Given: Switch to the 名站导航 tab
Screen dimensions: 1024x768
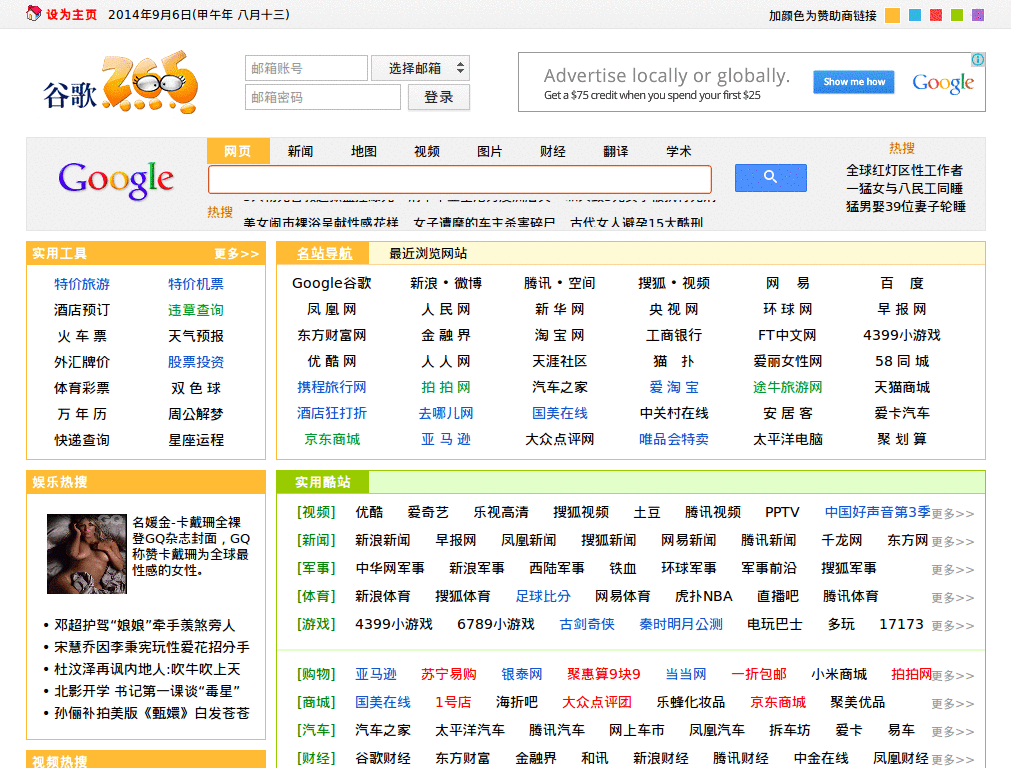Looking at the screenshot, I should tap(325, 253).
